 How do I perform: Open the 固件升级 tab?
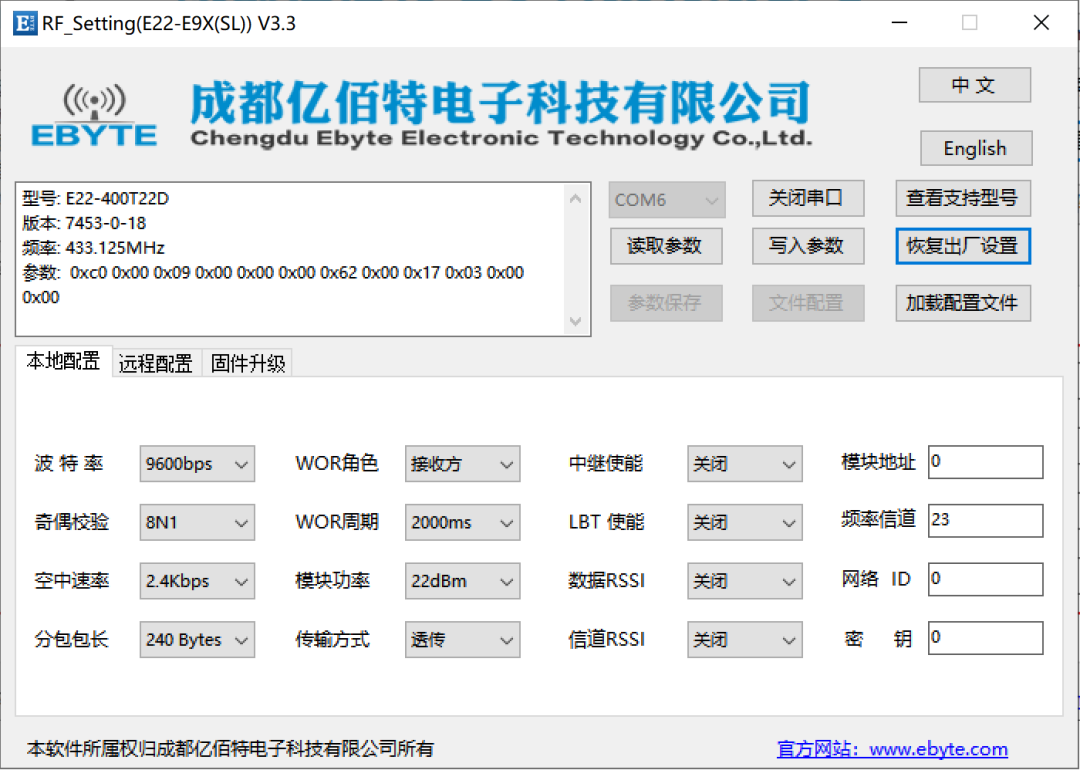(248, 364)
